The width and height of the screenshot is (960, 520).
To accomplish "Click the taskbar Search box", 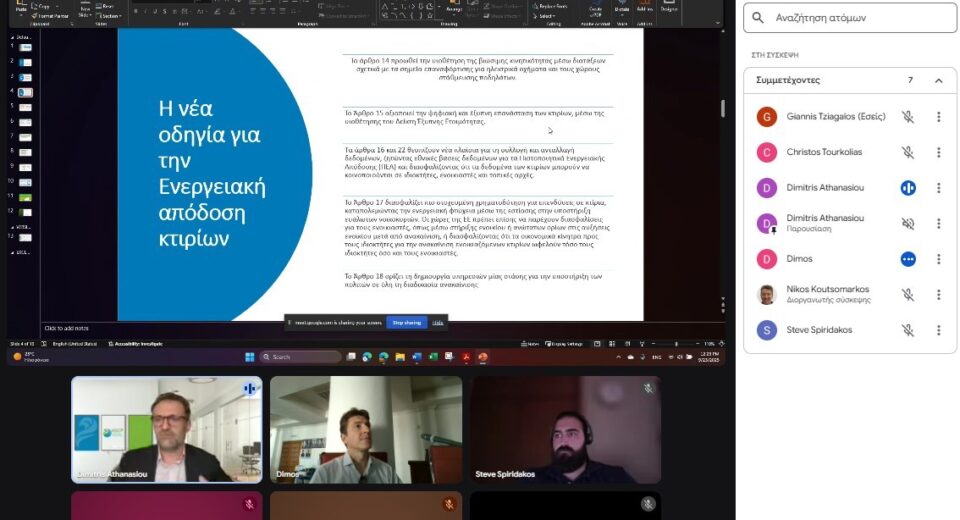I will pos(300,357).
